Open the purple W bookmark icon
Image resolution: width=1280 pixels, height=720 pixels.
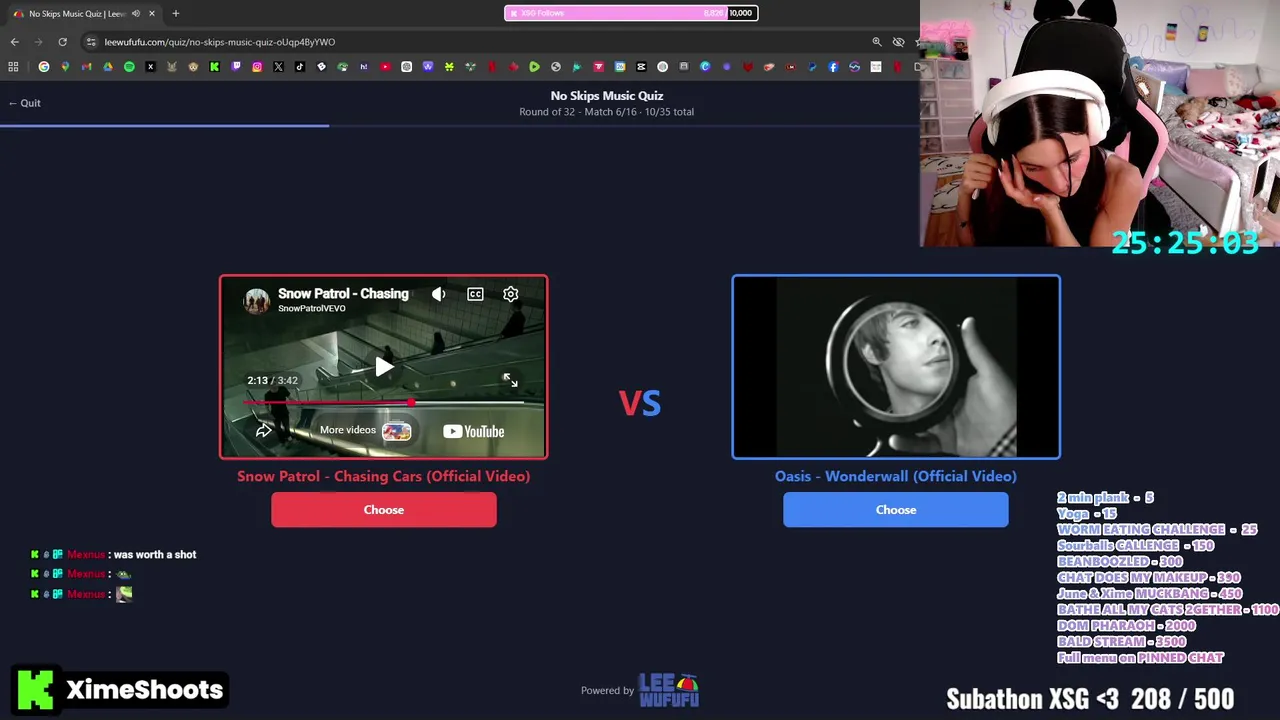(428, 67)
